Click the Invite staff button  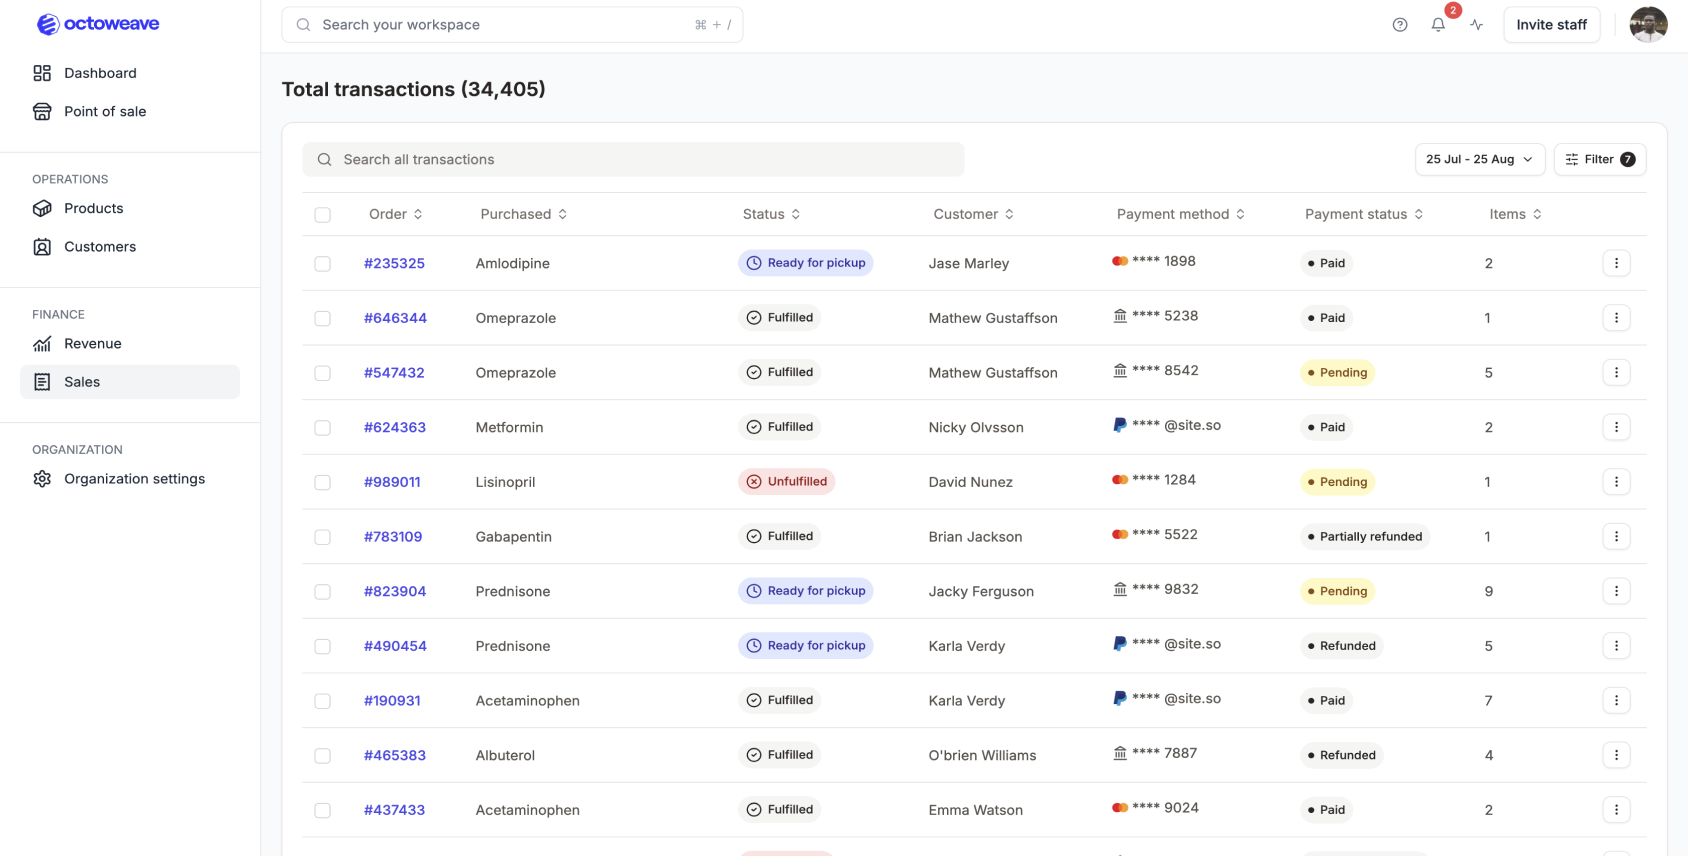click(1551, 25)
